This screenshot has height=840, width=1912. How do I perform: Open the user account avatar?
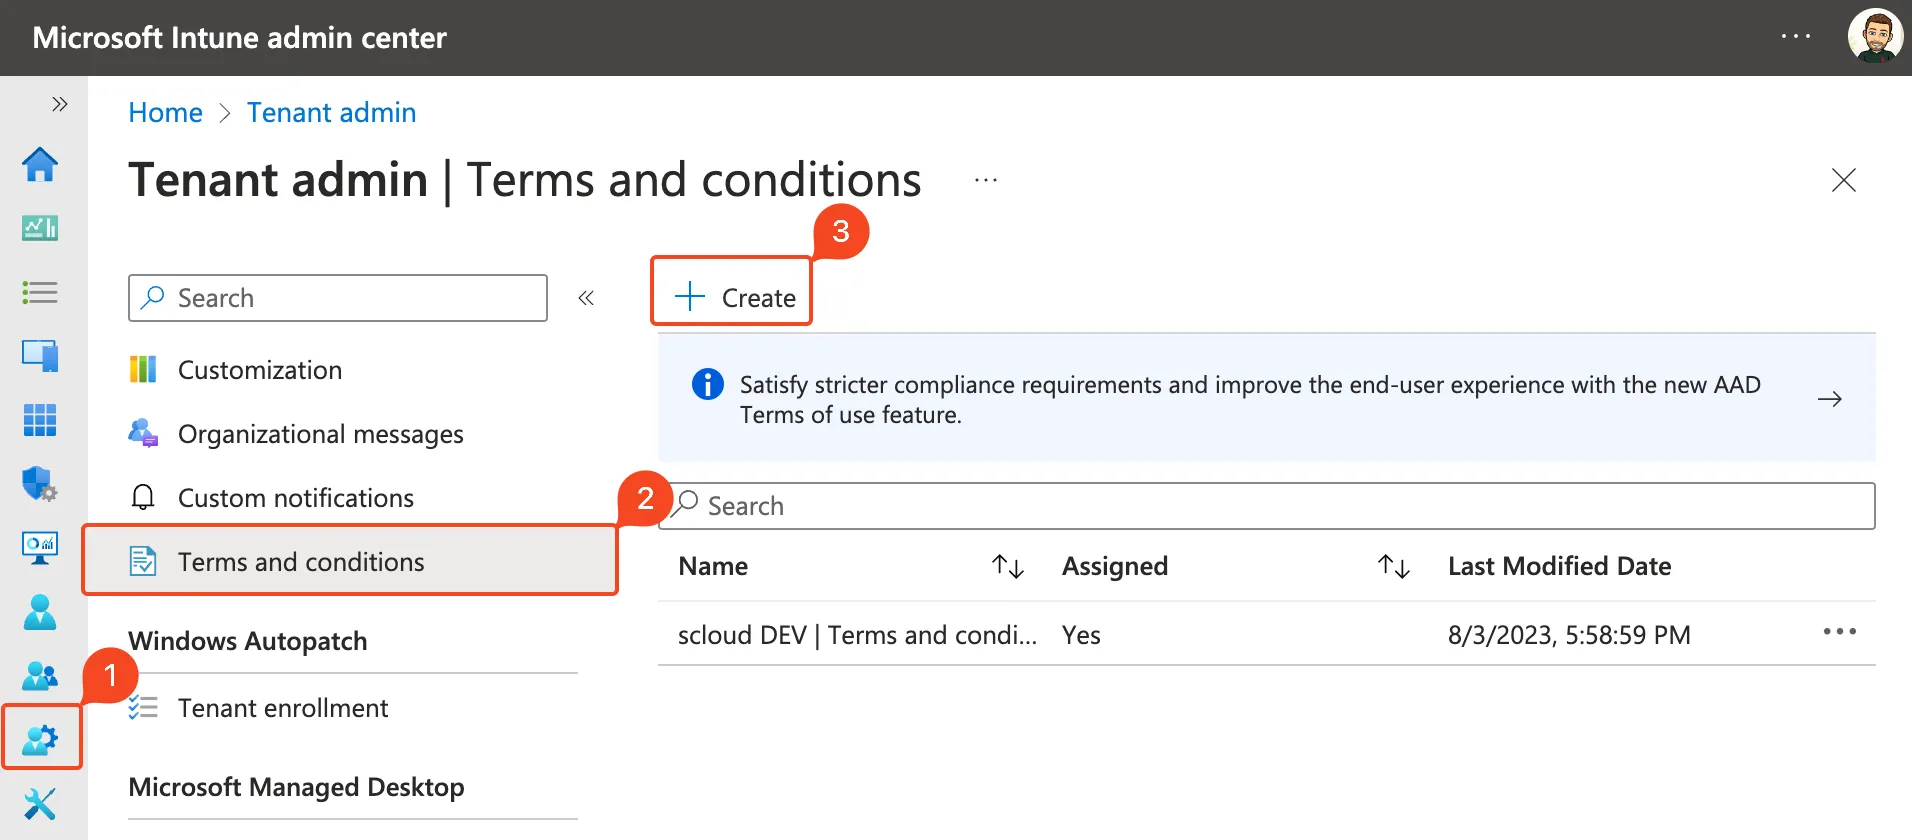tap(1875, 36)
